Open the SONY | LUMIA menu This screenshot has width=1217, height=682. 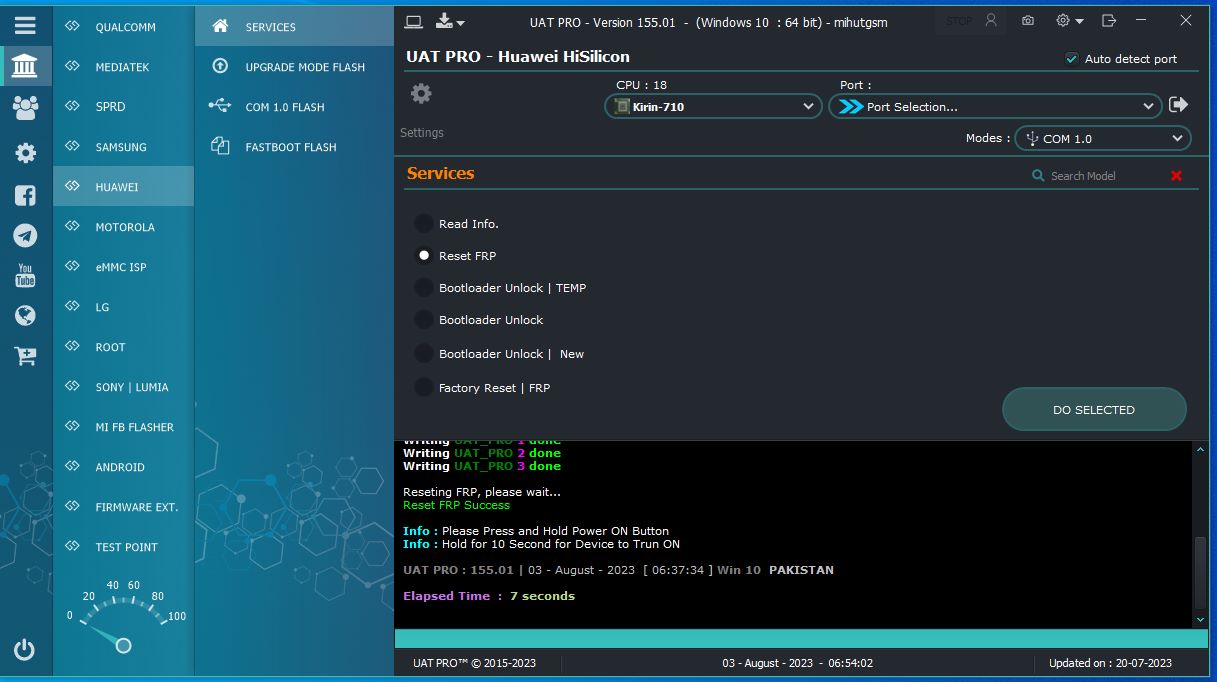tap(124, 387)
